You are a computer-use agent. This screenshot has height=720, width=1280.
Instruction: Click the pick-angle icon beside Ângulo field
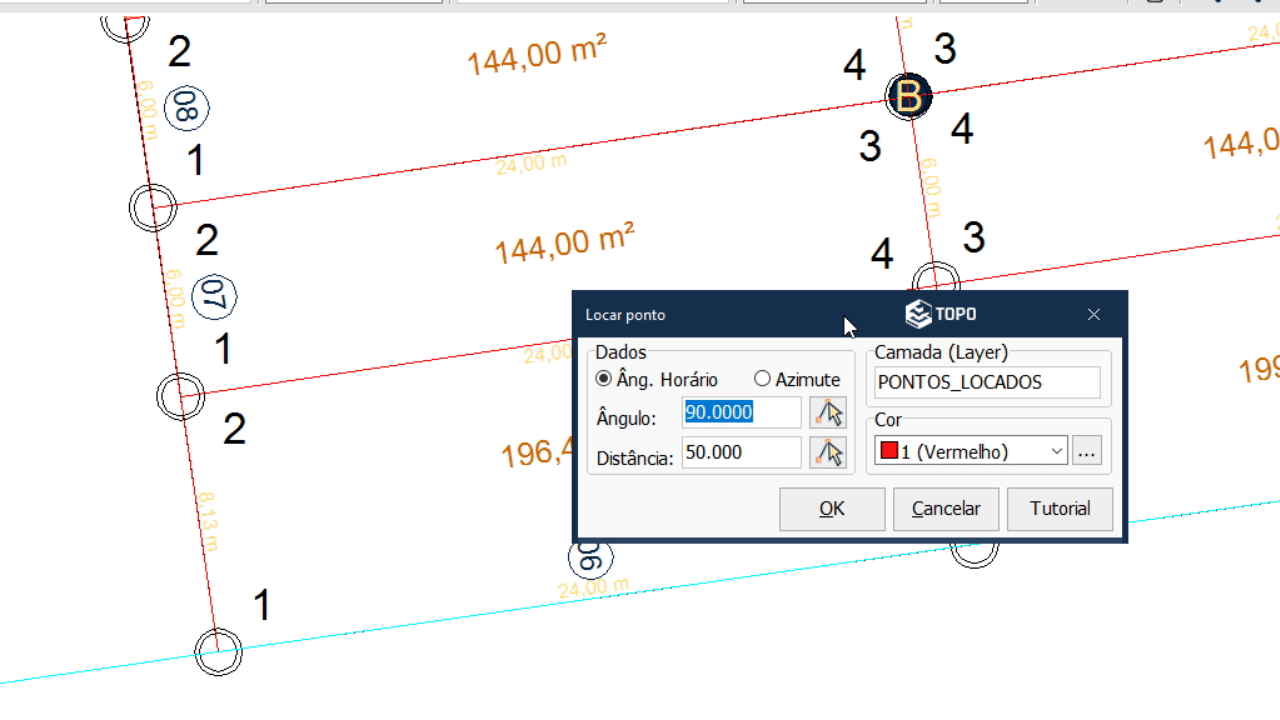pos(828,412)
